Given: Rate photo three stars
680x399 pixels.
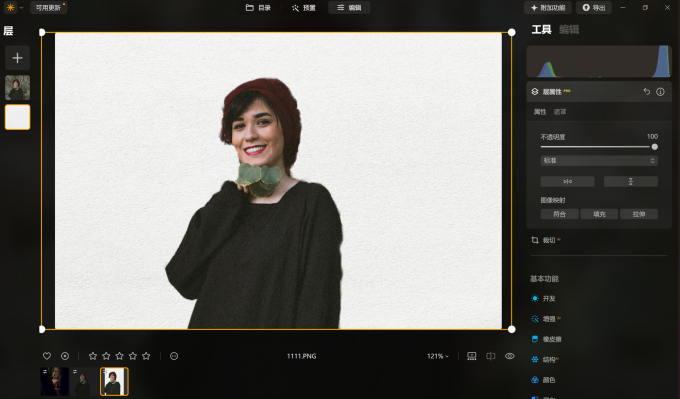Looking at the screenshot, I should click(119, 356).
